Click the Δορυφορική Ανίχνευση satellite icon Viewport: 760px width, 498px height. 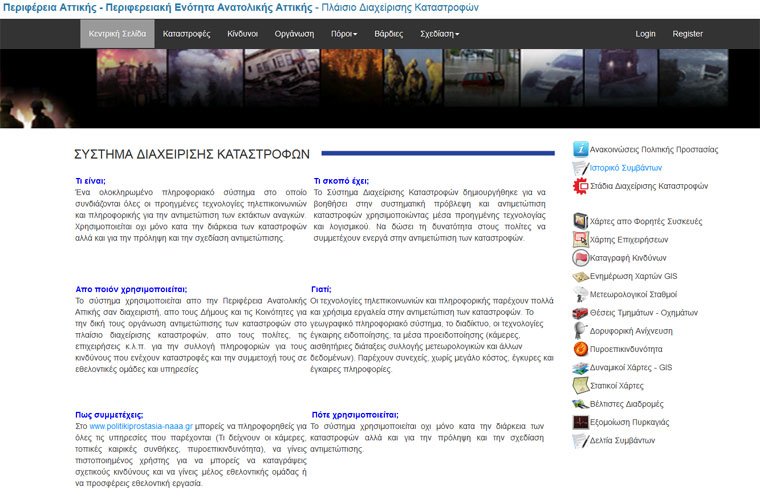click(580, 331)
